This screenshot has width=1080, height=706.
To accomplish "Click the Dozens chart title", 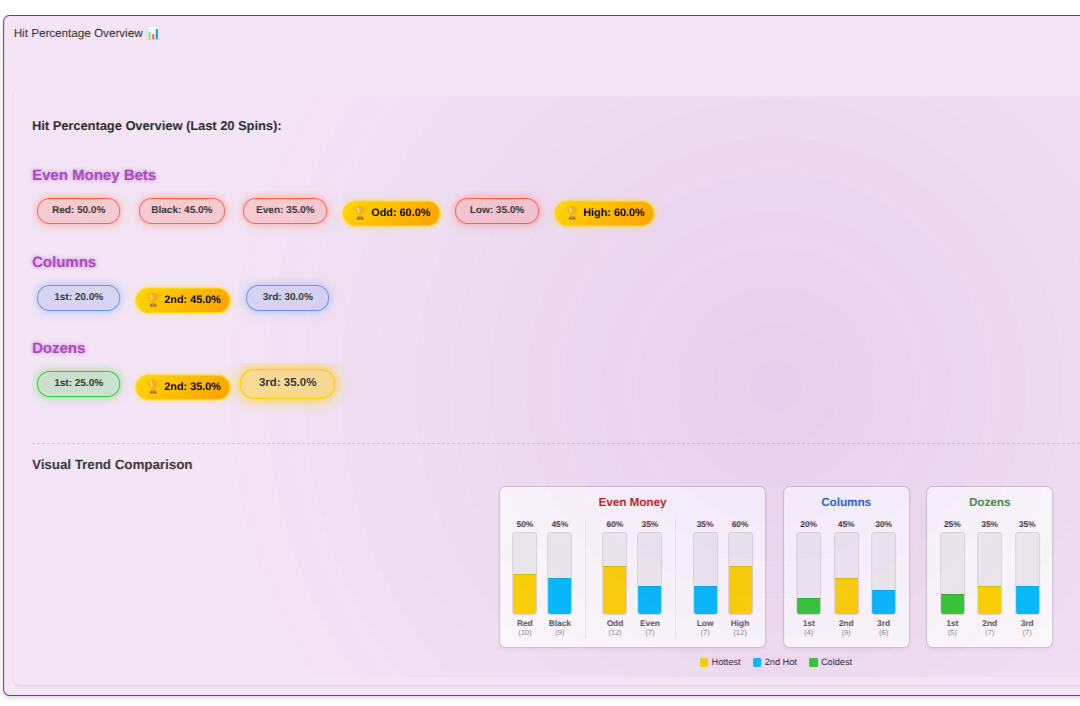I will point(989,502).
